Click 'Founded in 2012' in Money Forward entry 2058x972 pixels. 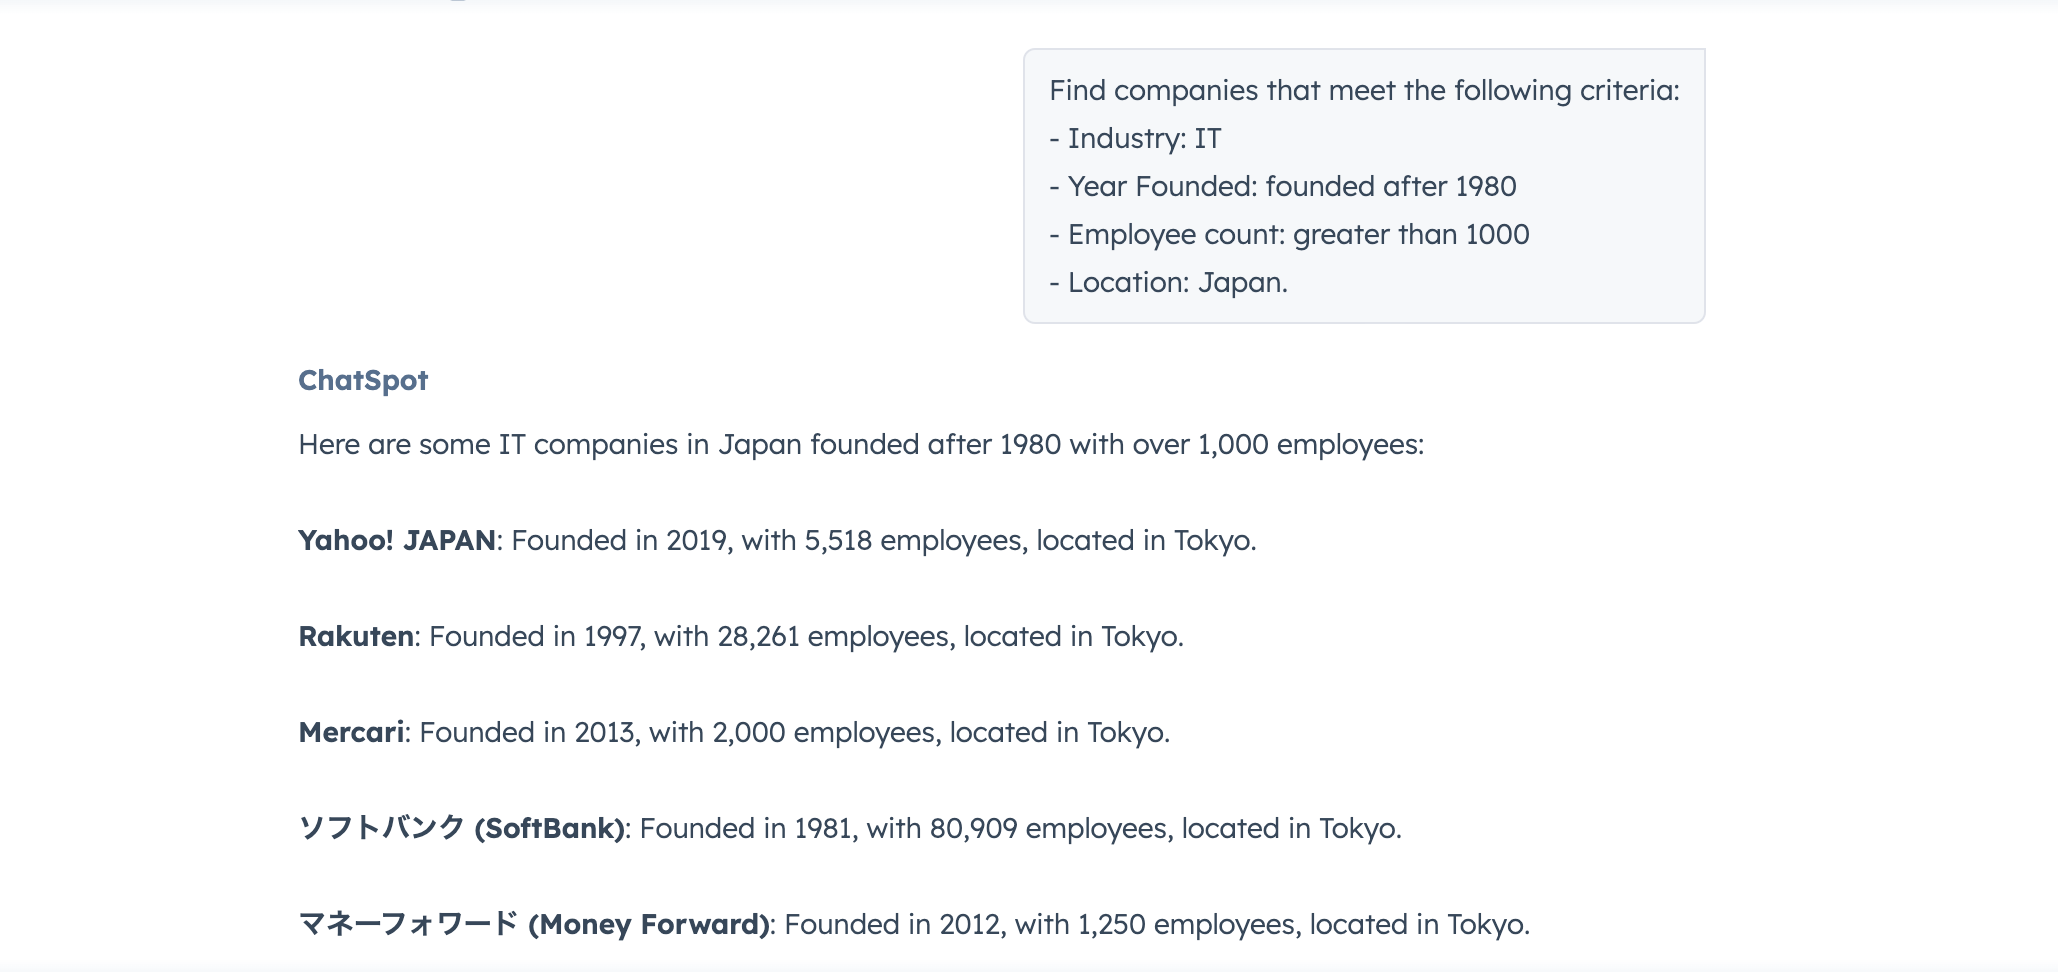coord(892,924)
